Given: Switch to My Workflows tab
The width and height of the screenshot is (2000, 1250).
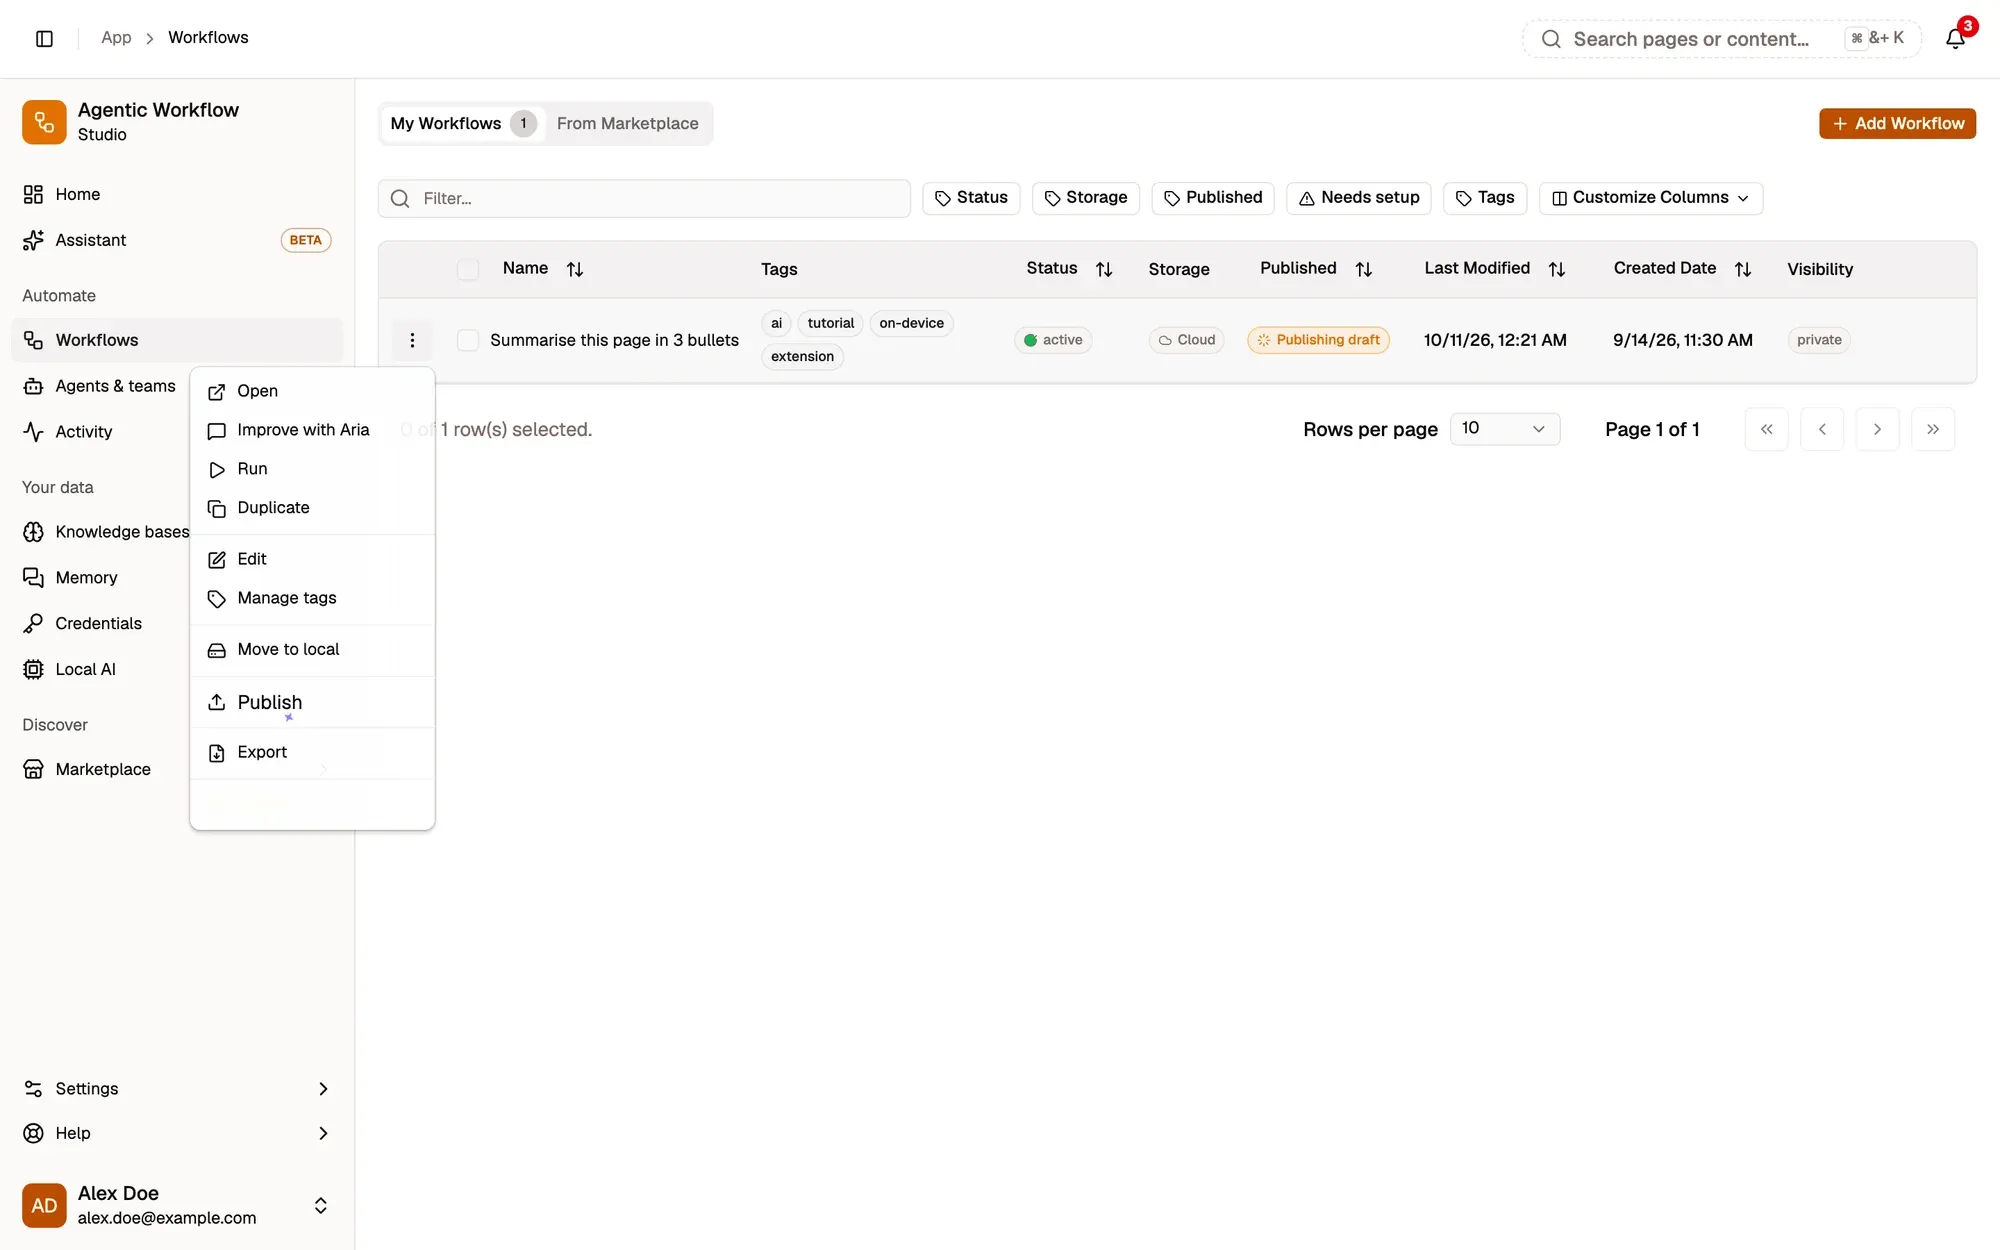Looking at the screenshot, I should pyautogui.click(x=463, y=123).
